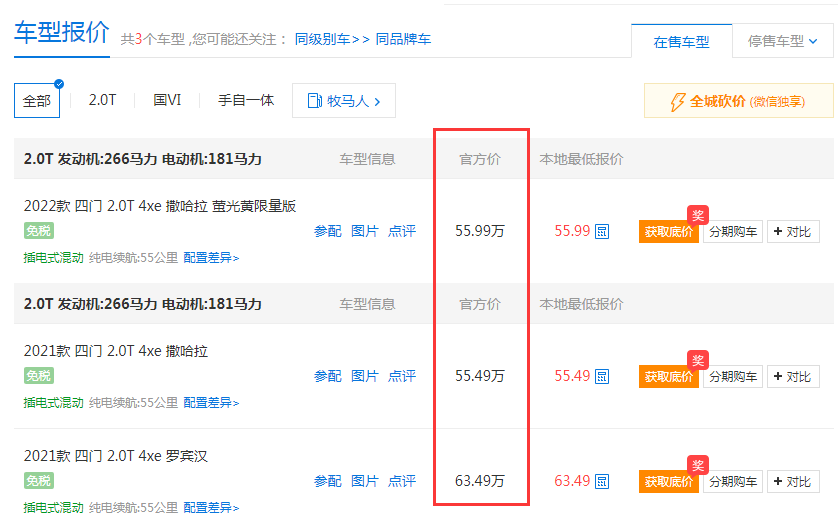The height and width of the screenshot is (521, 838).
Task: Click 获取底价 for 2021款 罗宾汉
Action: [669, 481]
